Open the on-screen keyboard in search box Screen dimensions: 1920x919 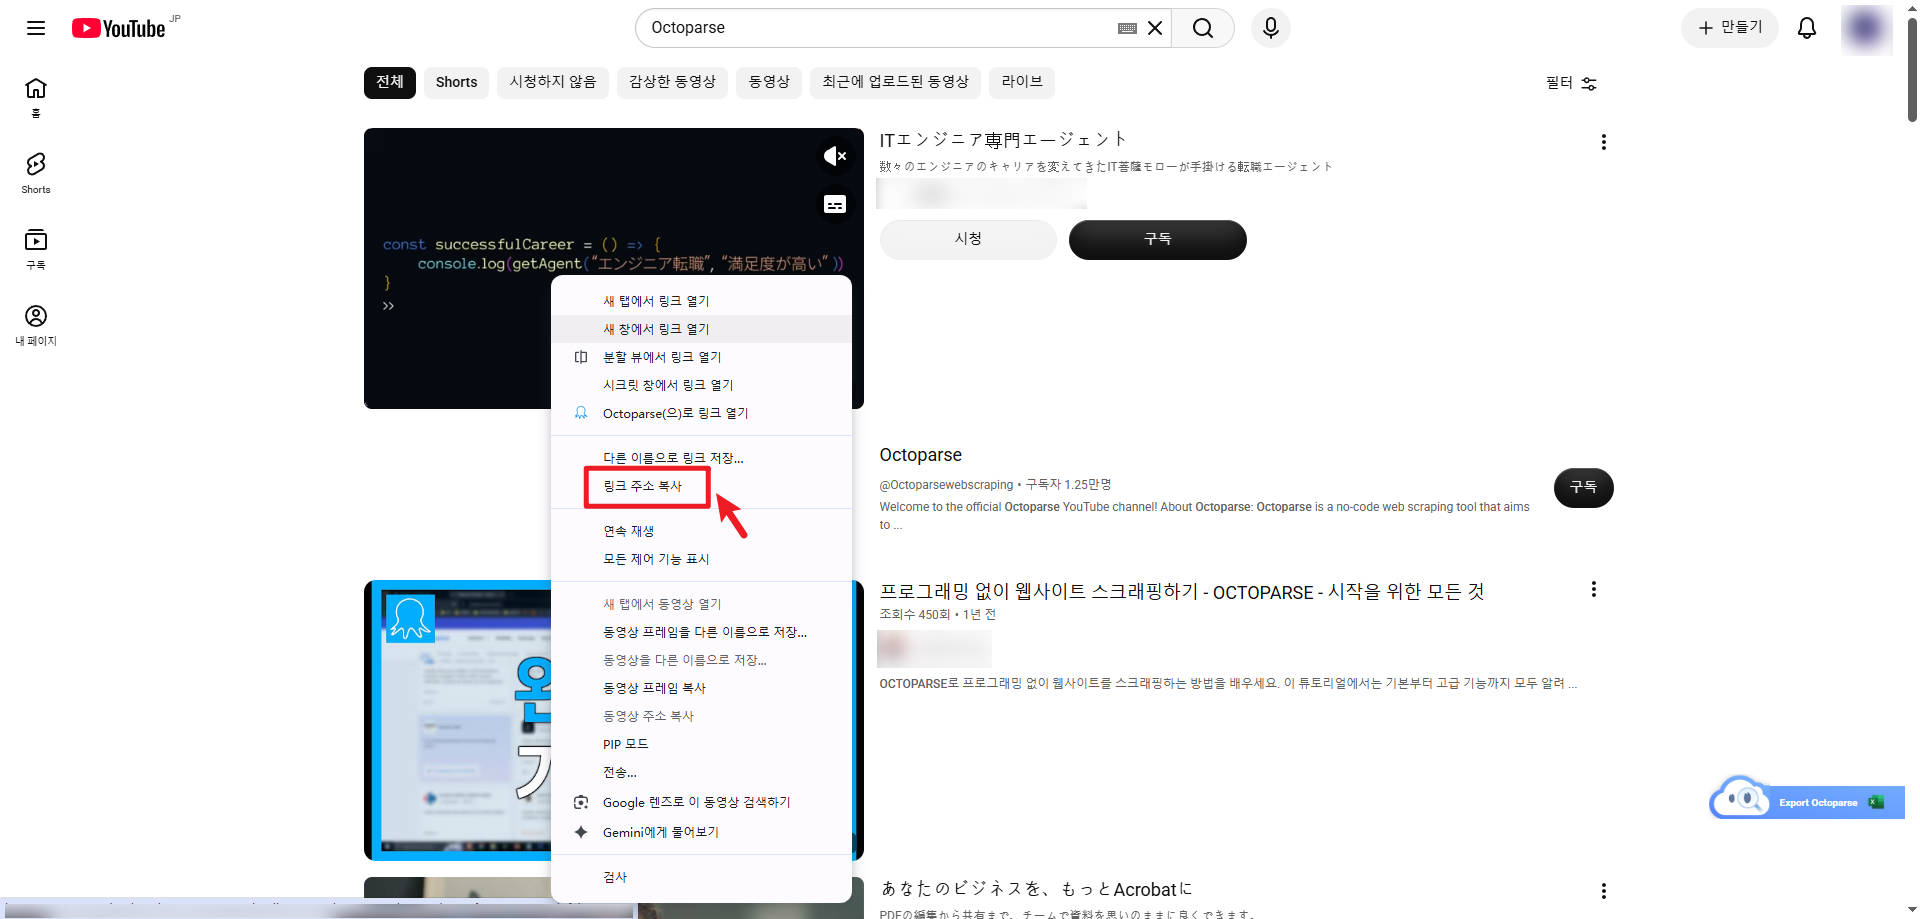click(x=1127, y=28)
